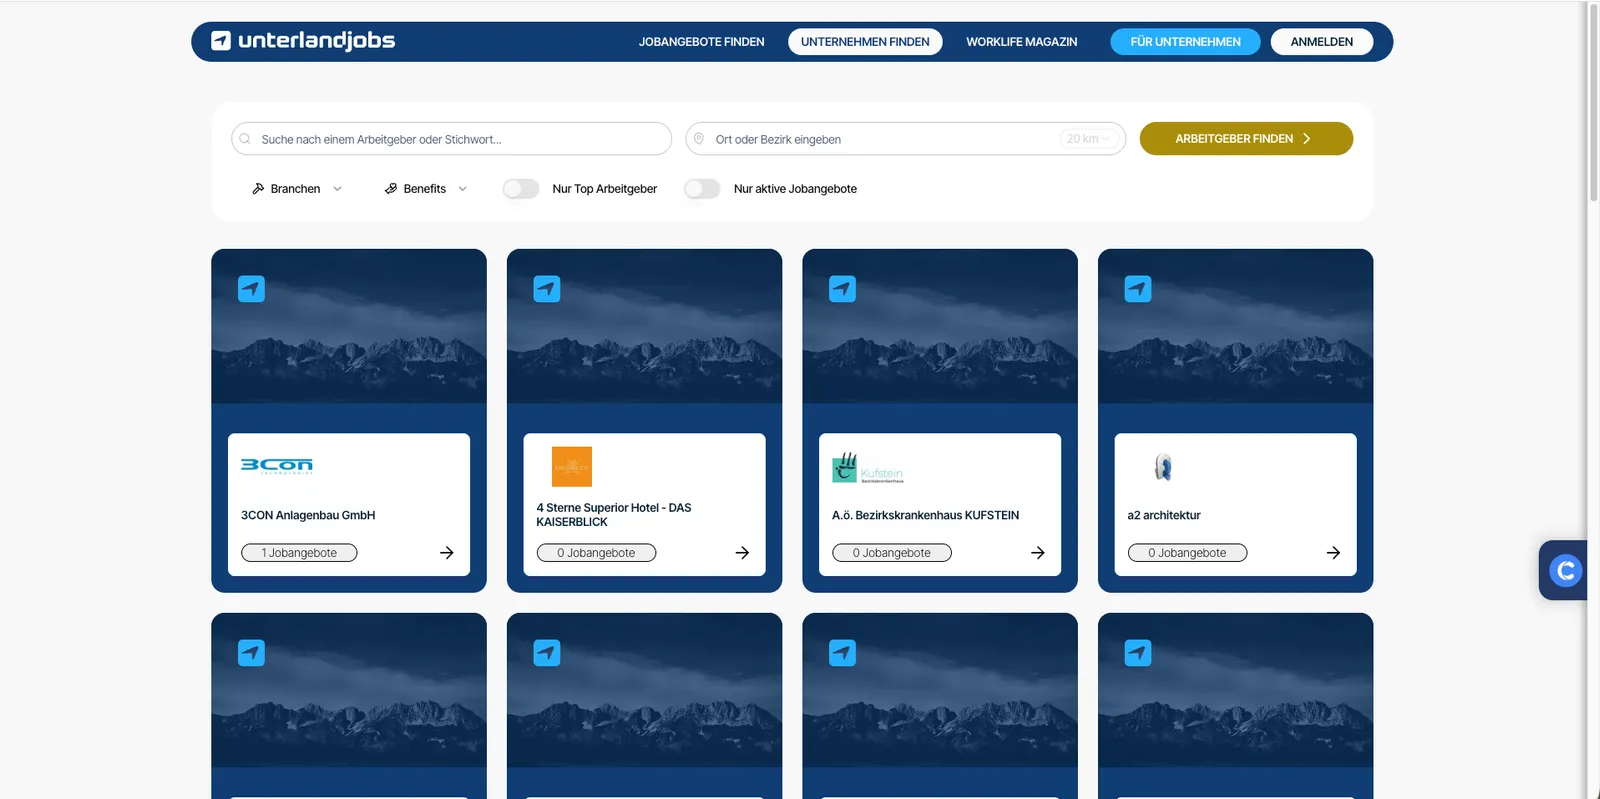Click the blue badge icon on the Kufstein card image

842,289
